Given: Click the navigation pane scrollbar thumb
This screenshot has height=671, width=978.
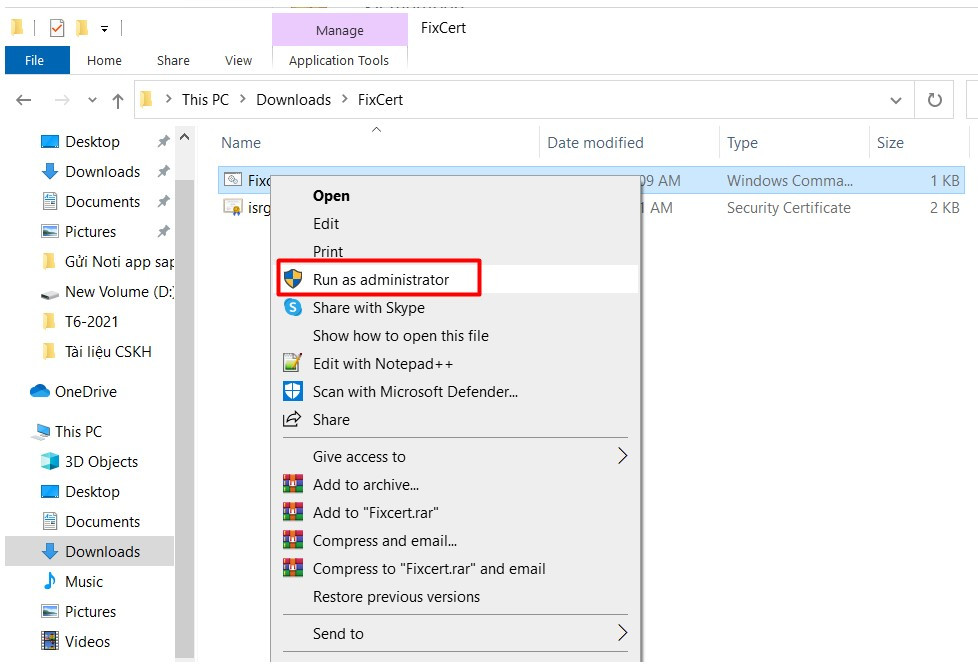Looking at the screenshot, I should pyautogui.click(x=185, y=418).
